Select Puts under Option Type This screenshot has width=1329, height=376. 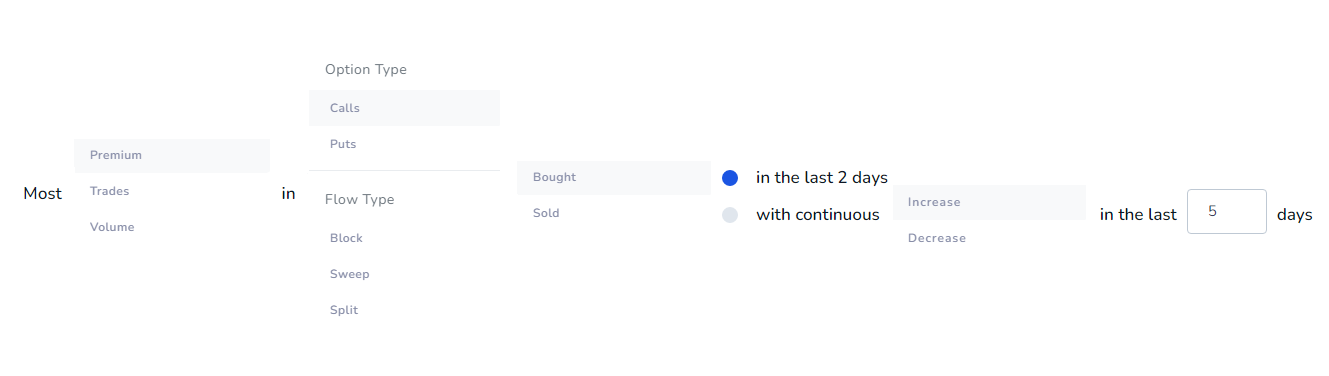(x=404, y=144)
